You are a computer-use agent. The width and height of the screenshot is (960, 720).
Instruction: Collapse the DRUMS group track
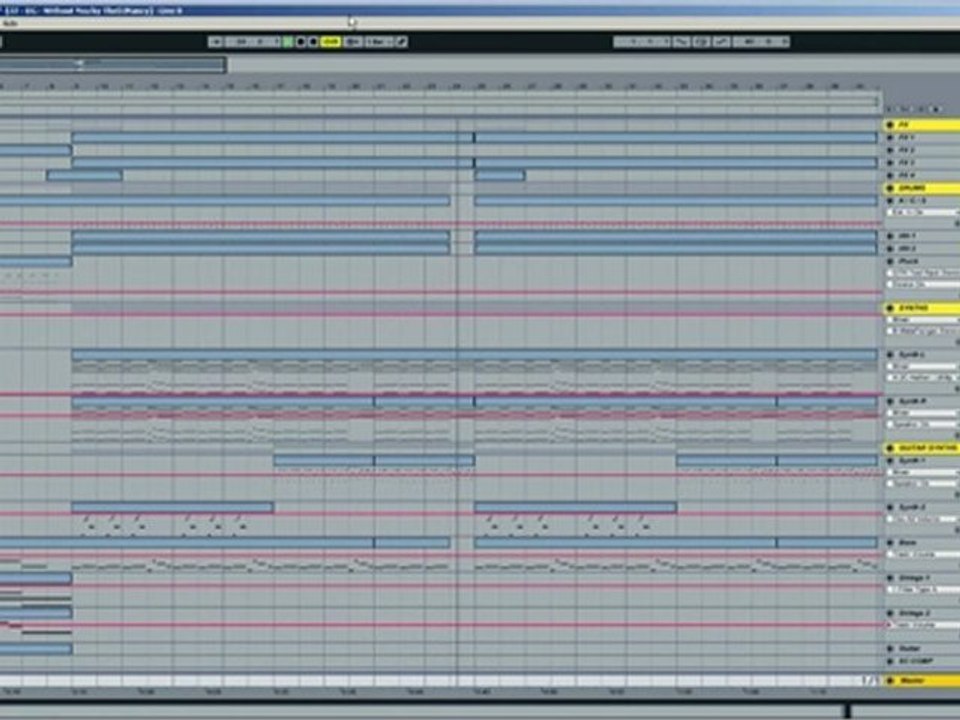click(x=890, y=188)
